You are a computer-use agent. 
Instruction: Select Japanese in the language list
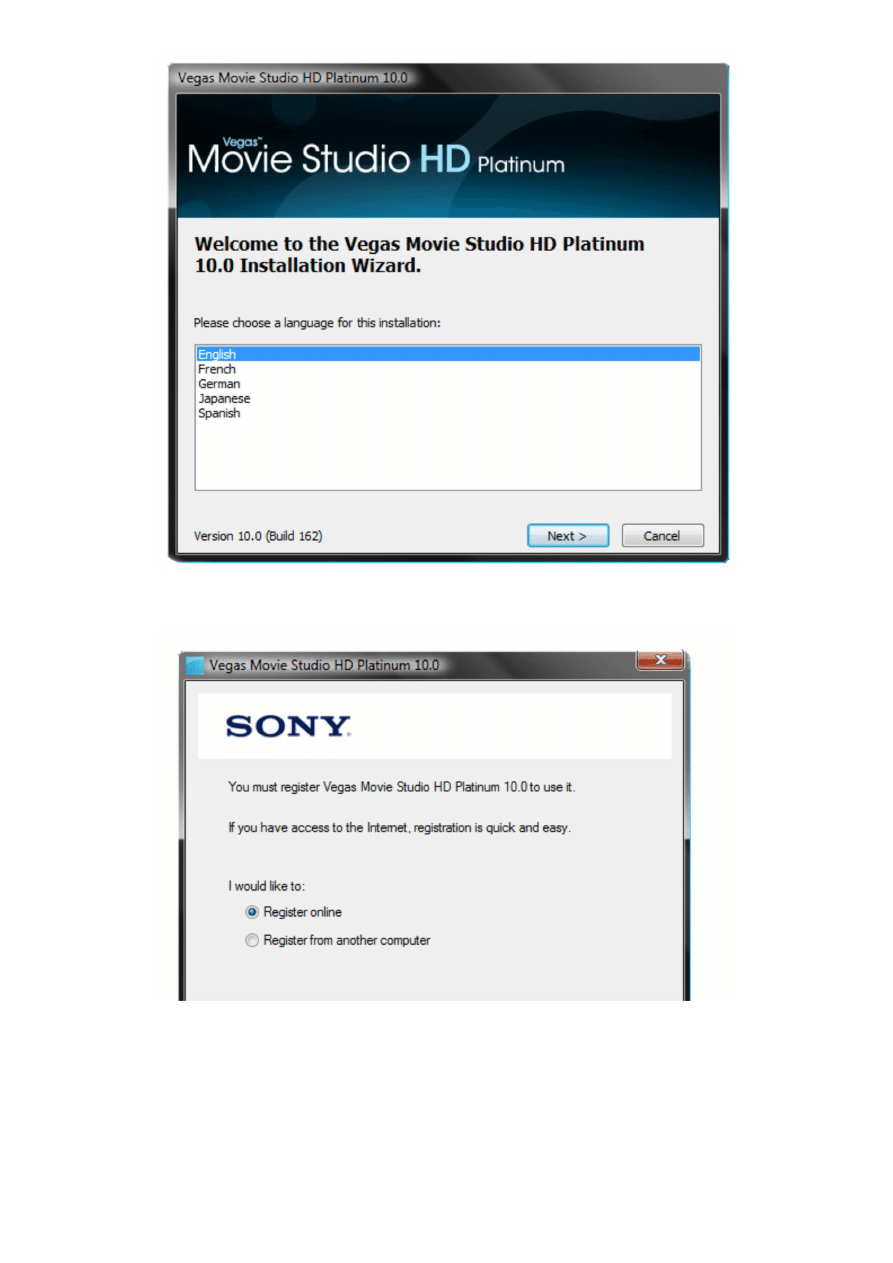(224, 398)
